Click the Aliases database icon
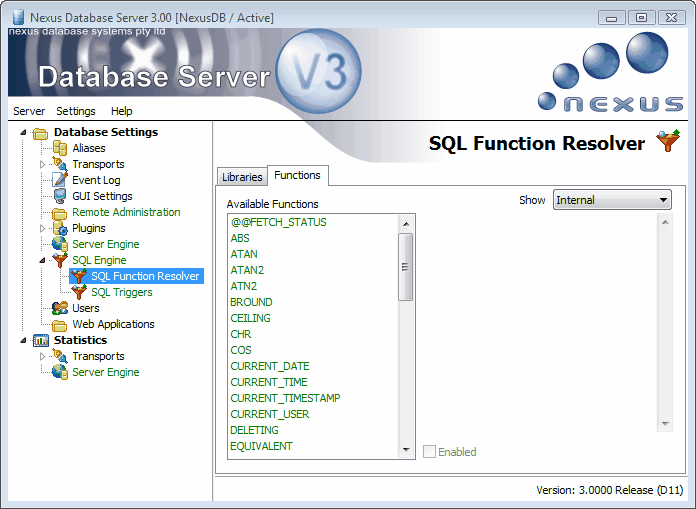 [x=59, y=148]
